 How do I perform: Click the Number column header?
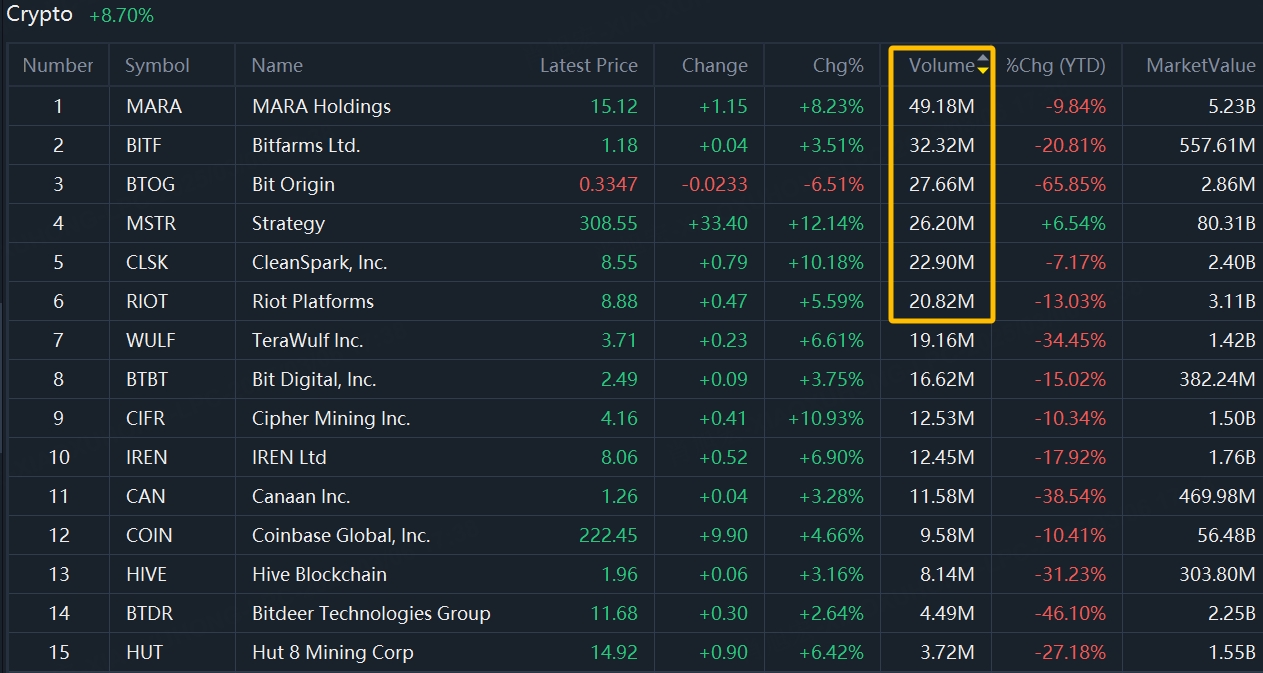click(x=58, y=65)
